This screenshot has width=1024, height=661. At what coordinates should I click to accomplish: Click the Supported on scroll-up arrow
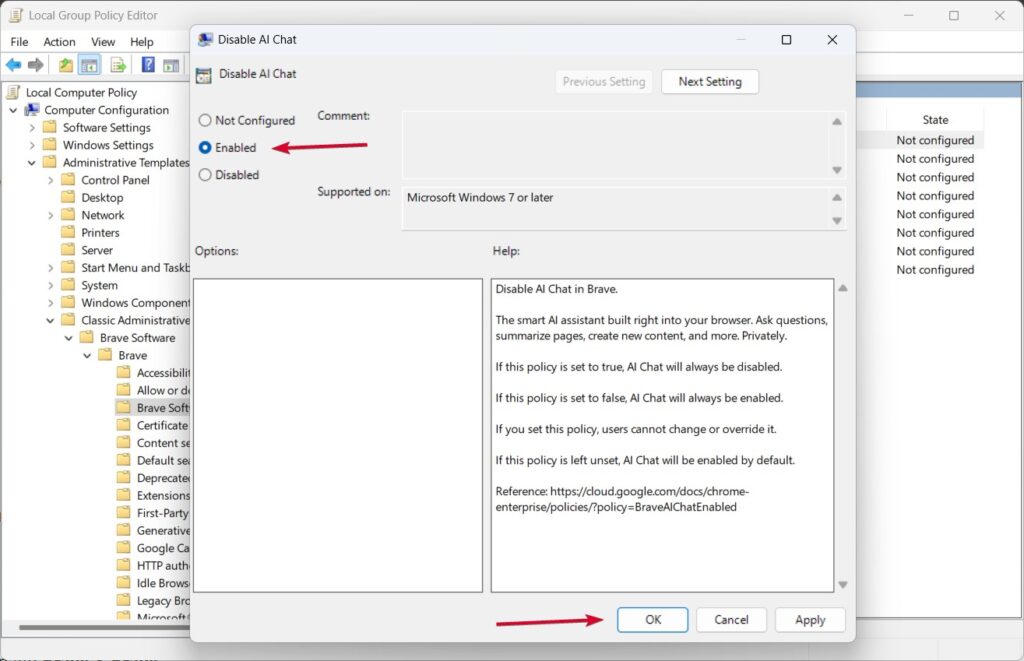(837, 197)
